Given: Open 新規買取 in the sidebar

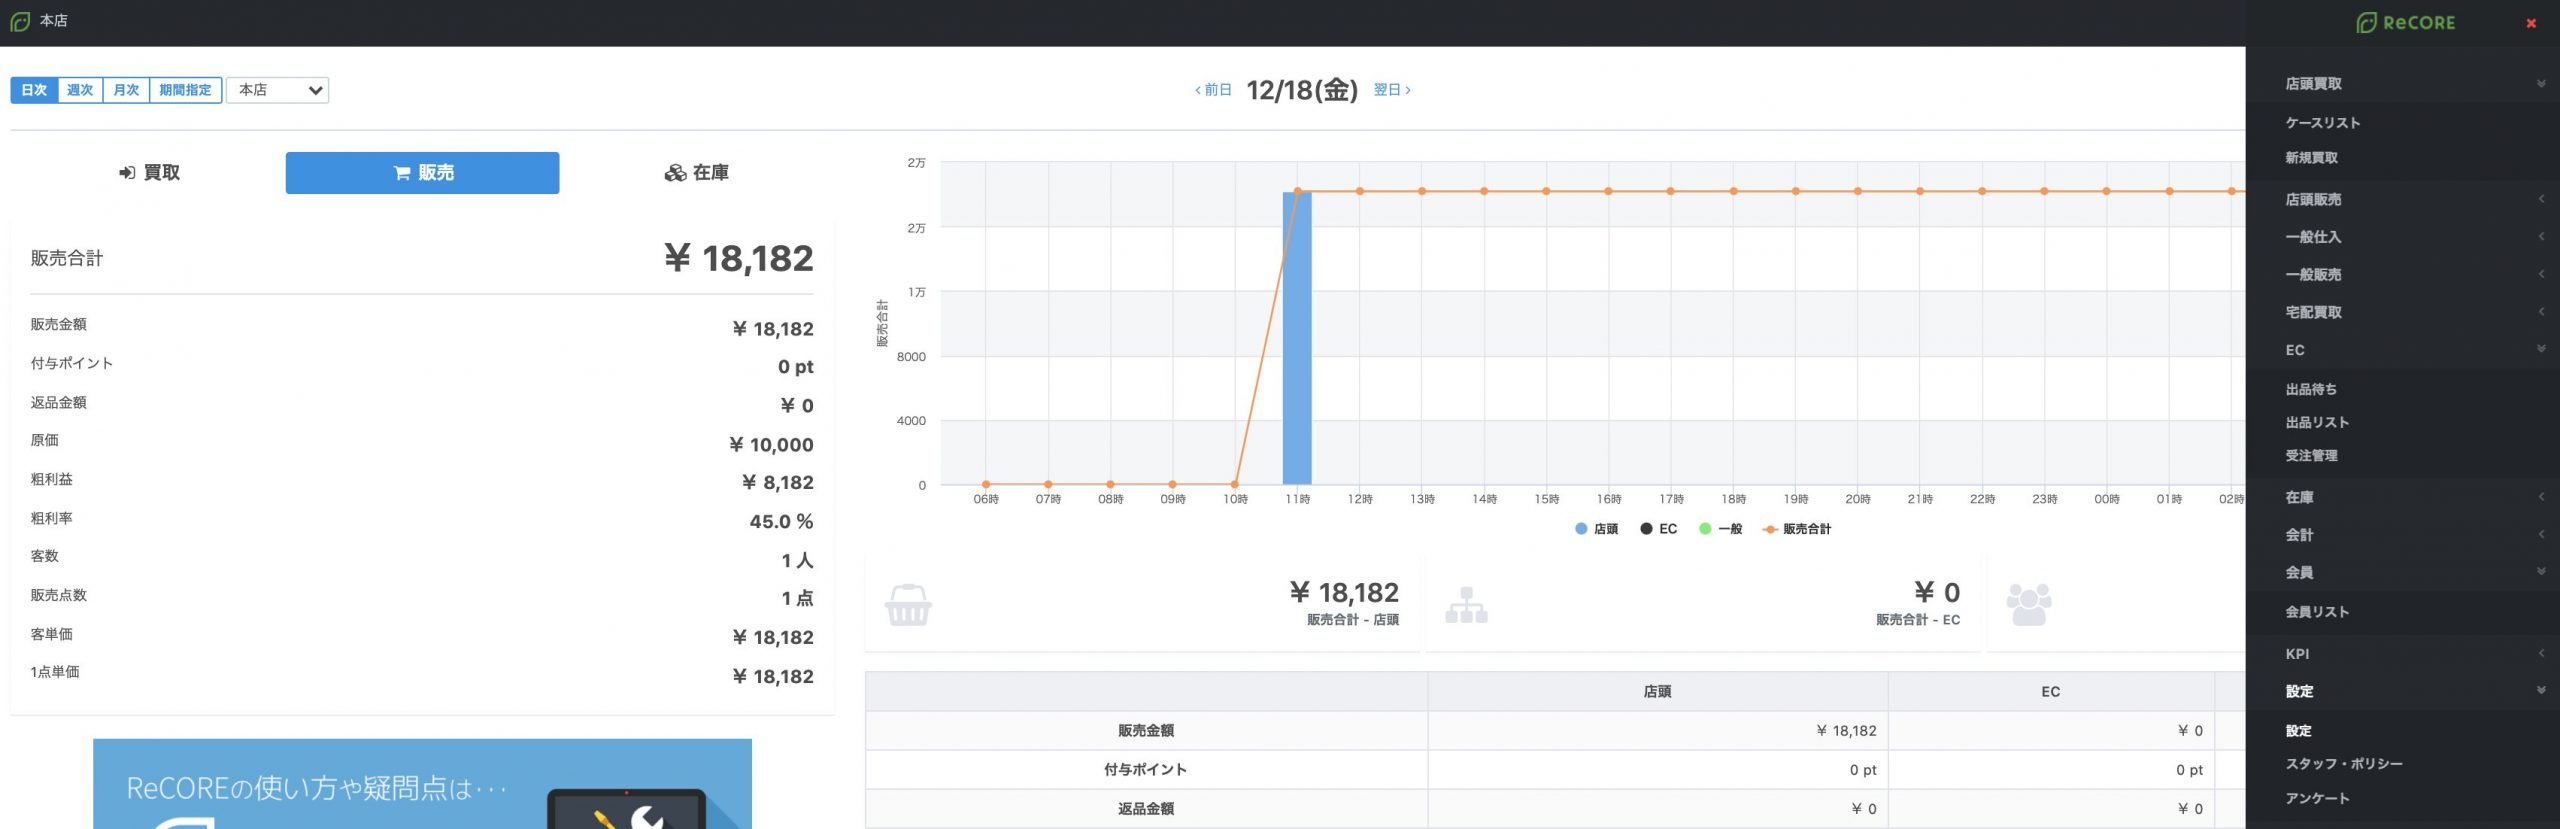Looking at the screenshot, I should pyautogui.click(x=2311, y=158).
